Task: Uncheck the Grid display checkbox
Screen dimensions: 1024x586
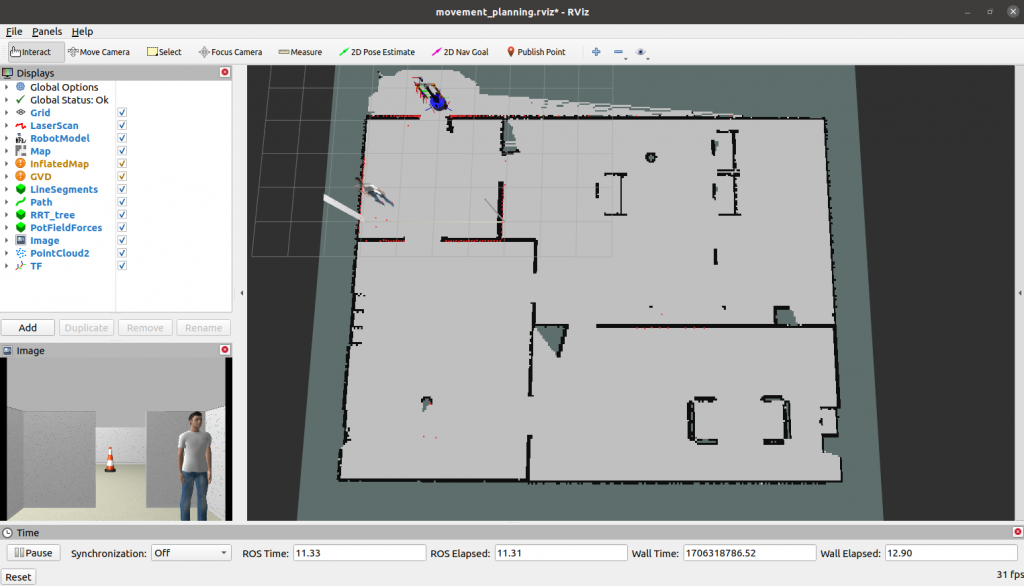Action: (122, 112)
